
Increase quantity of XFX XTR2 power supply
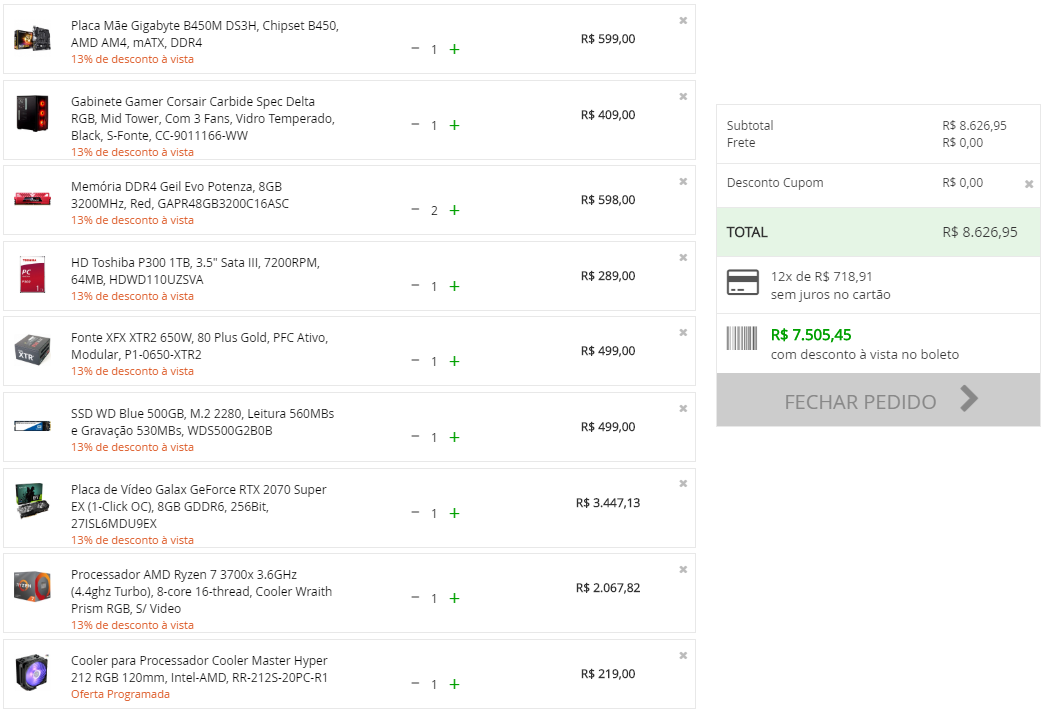(455, 361)
